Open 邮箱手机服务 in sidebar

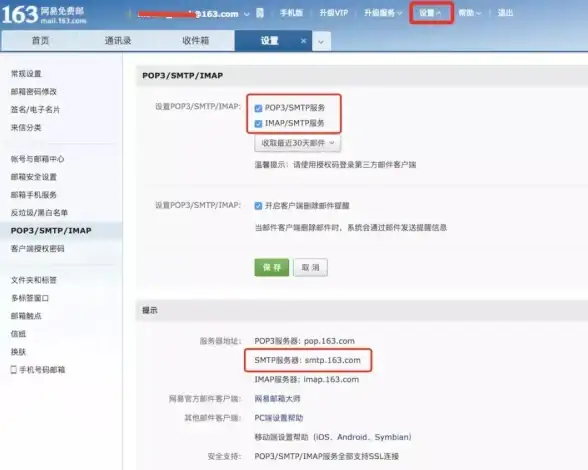point(34,195)
